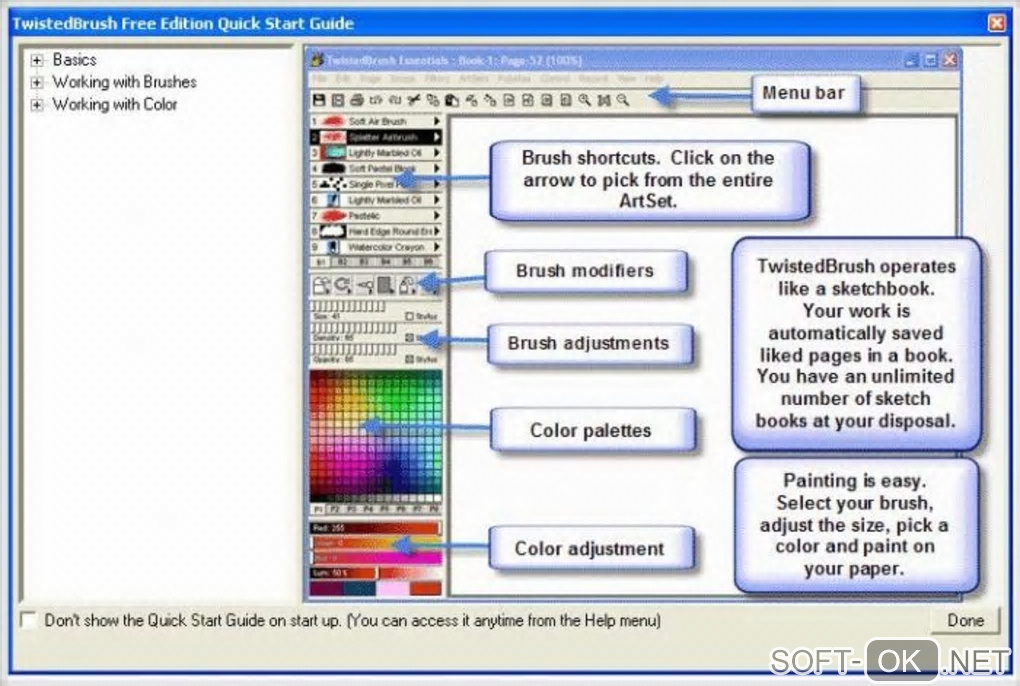Select the Working with Color topic

[114, 104]
